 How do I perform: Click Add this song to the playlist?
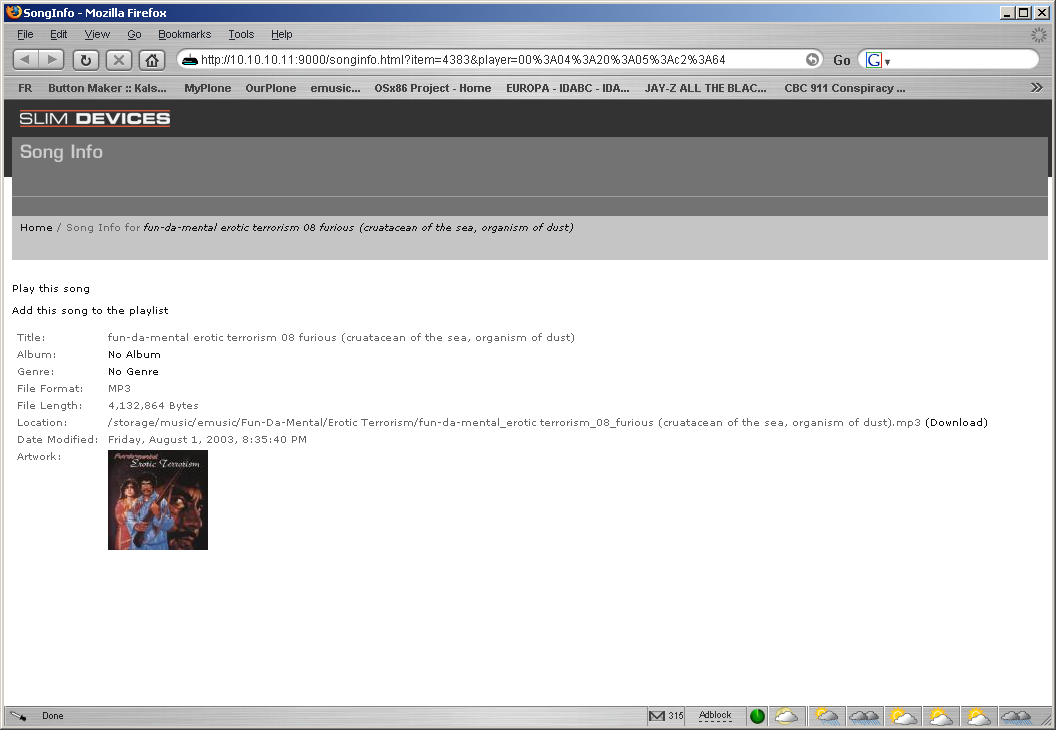(x=90, y=311)
